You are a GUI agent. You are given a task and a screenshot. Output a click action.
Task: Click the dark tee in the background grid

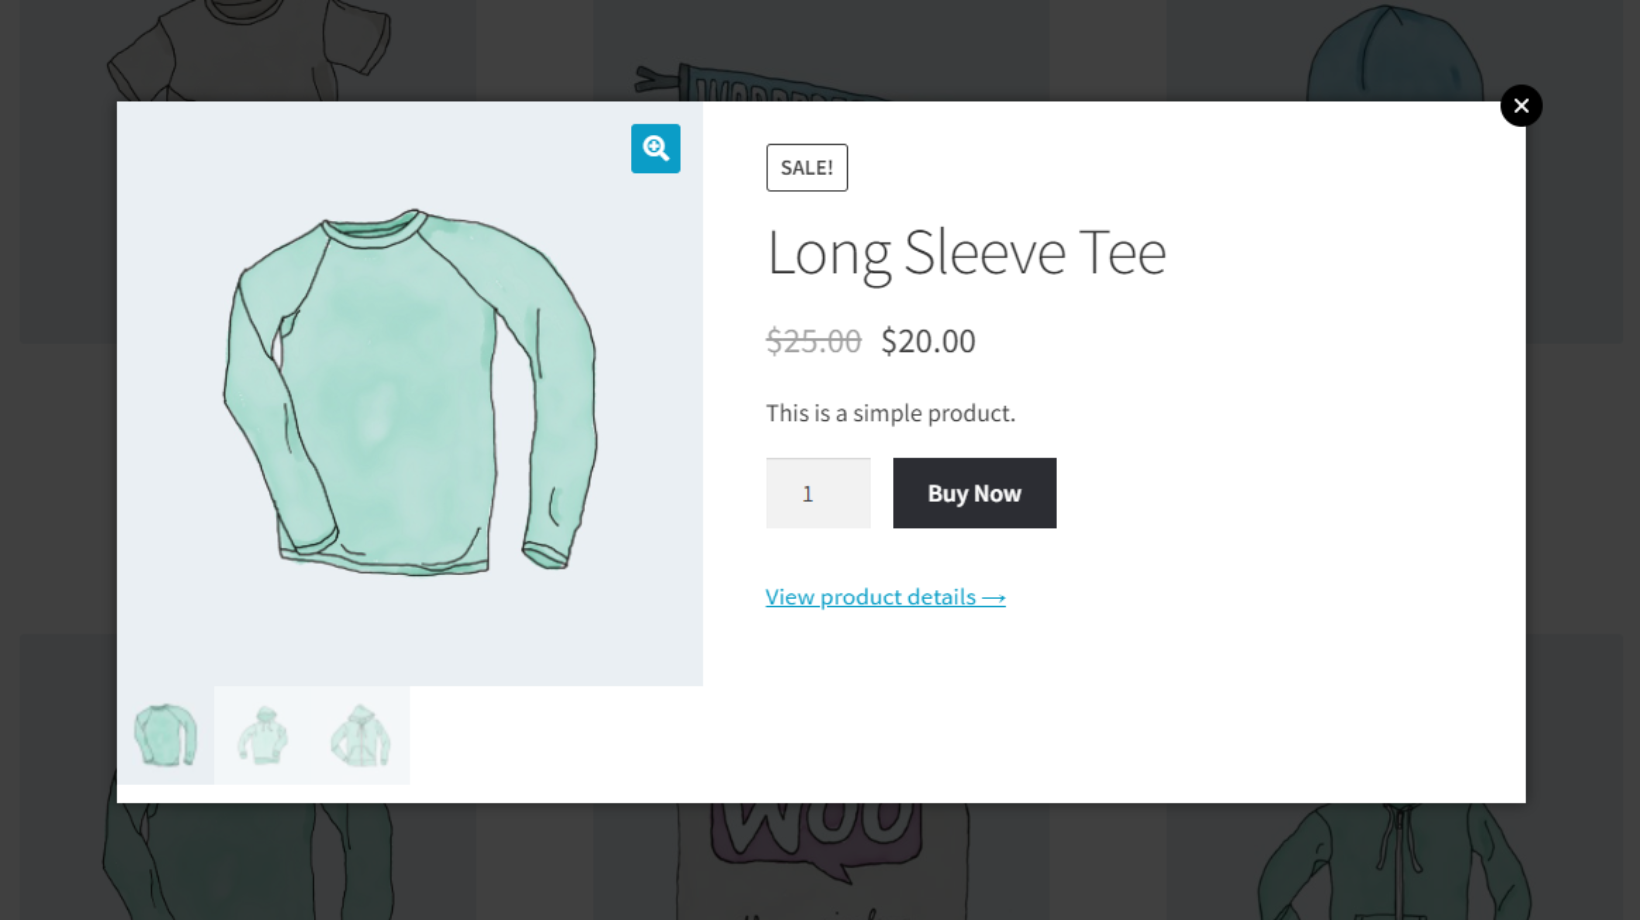[250, 50]
